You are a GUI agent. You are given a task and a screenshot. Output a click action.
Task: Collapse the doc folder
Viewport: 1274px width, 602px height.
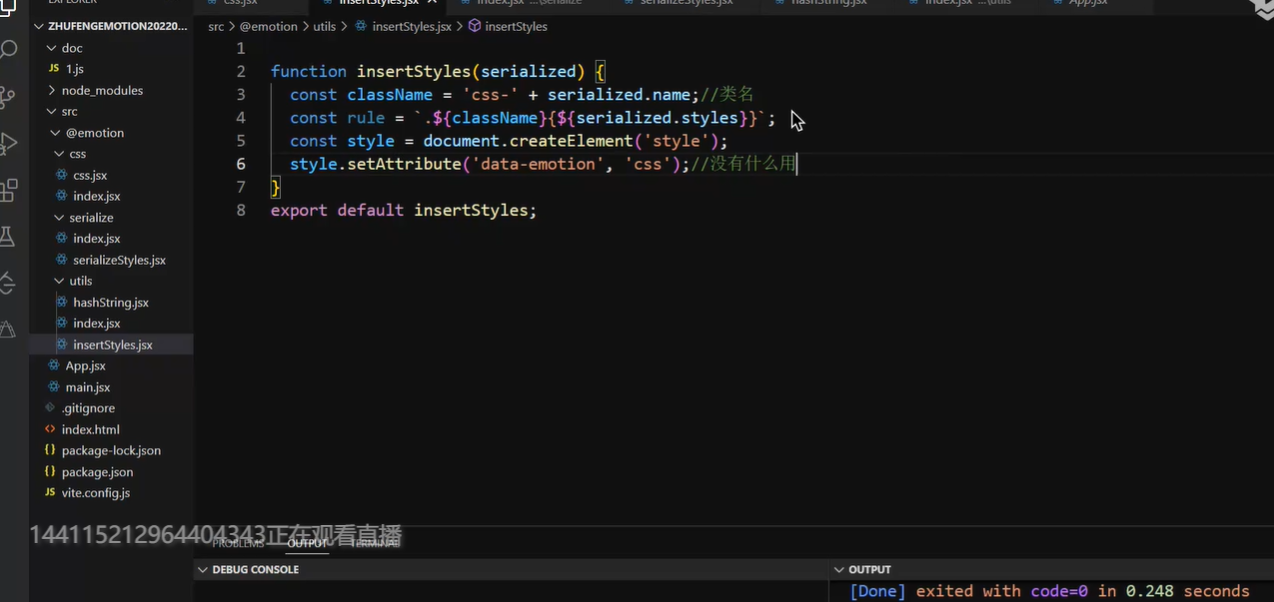tap(71, 48)
